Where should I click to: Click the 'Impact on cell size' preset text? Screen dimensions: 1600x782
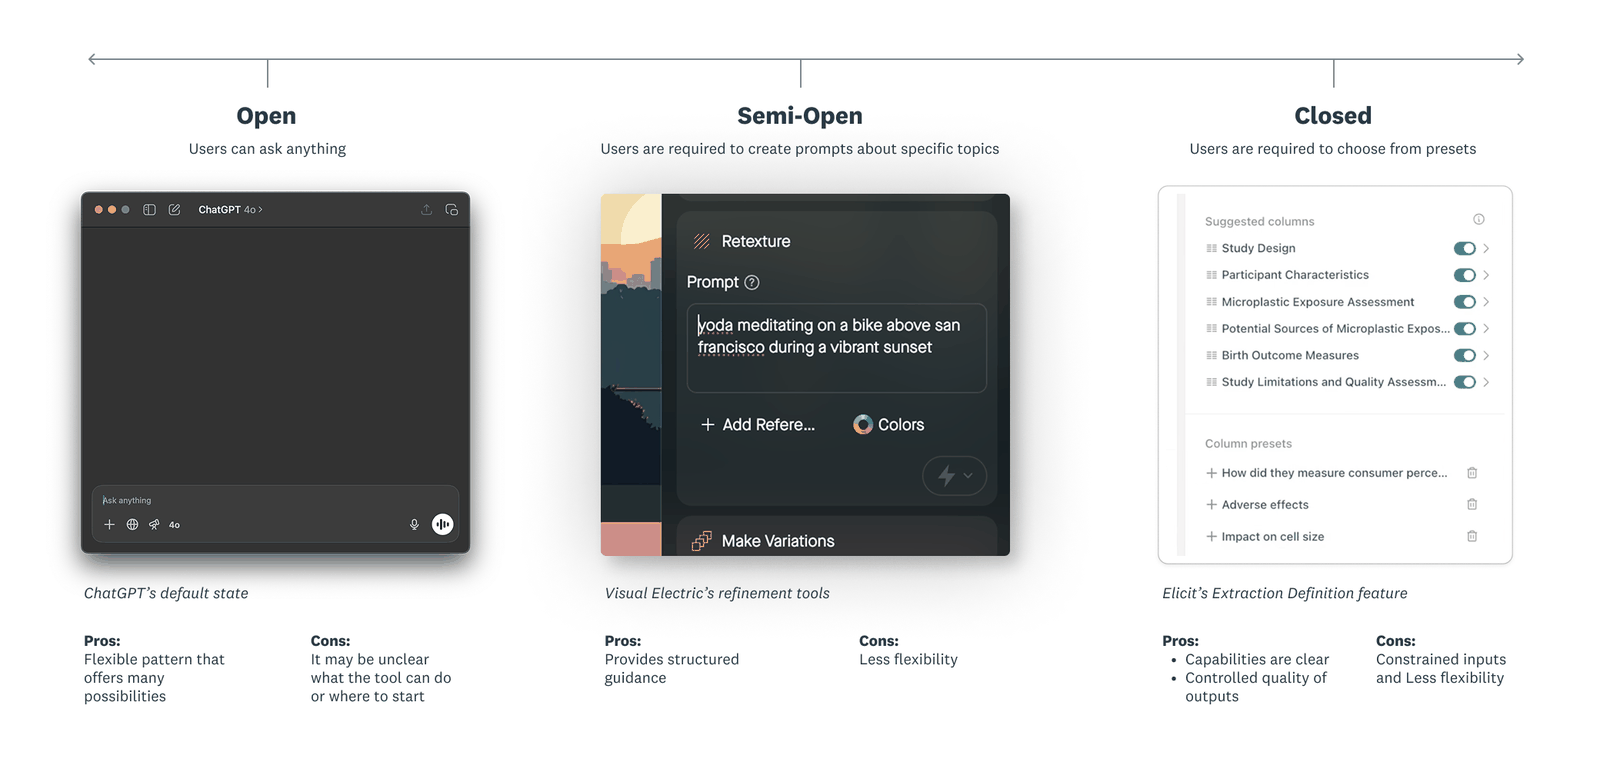click(1273, 537)
